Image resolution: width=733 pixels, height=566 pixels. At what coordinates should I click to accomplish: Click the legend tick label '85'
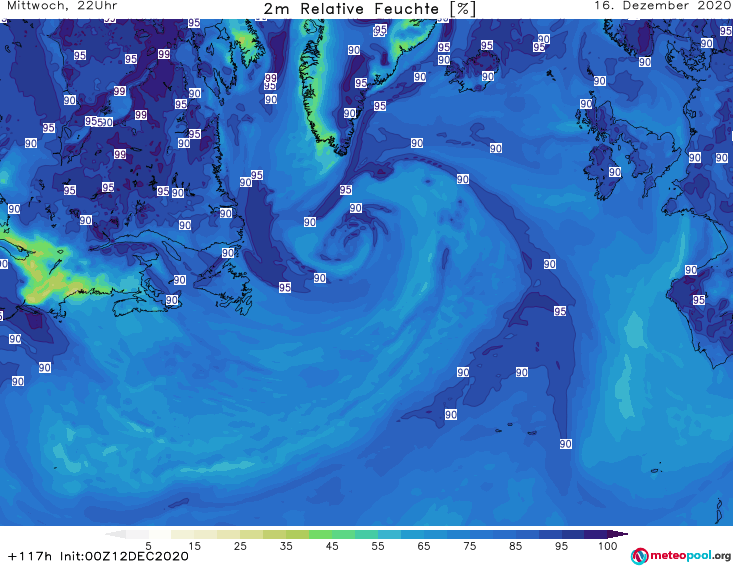(515, 545)
